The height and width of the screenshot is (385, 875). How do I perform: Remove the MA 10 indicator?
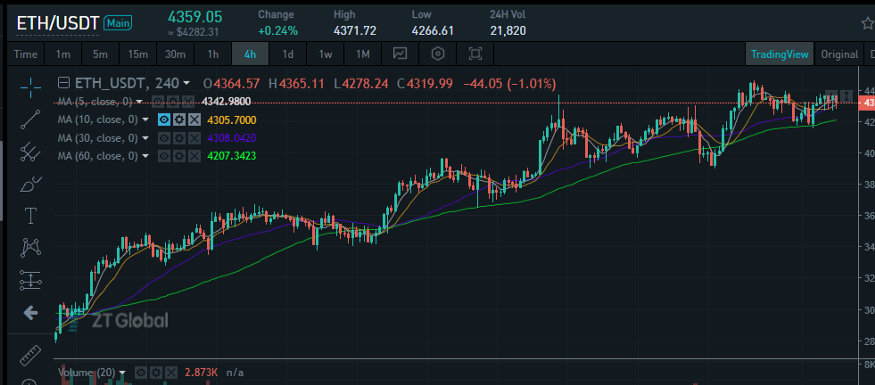click(194, 119)
